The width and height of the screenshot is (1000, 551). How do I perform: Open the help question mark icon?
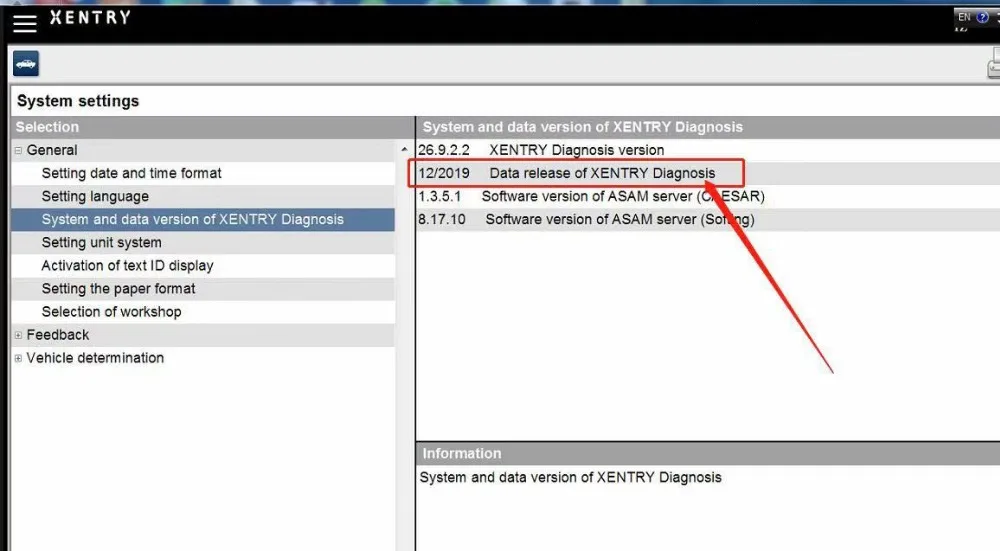983,17
